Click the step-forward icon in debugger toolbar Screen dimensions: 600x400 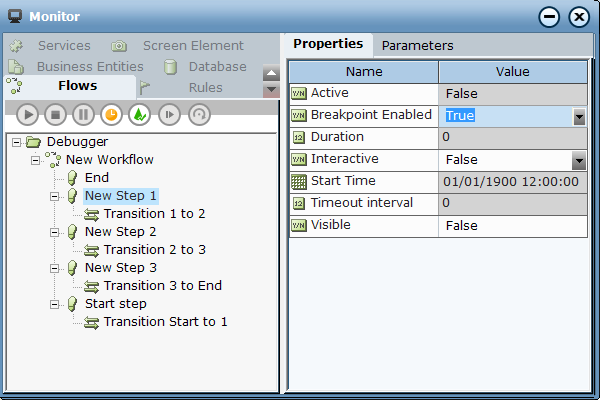point(169,114)
